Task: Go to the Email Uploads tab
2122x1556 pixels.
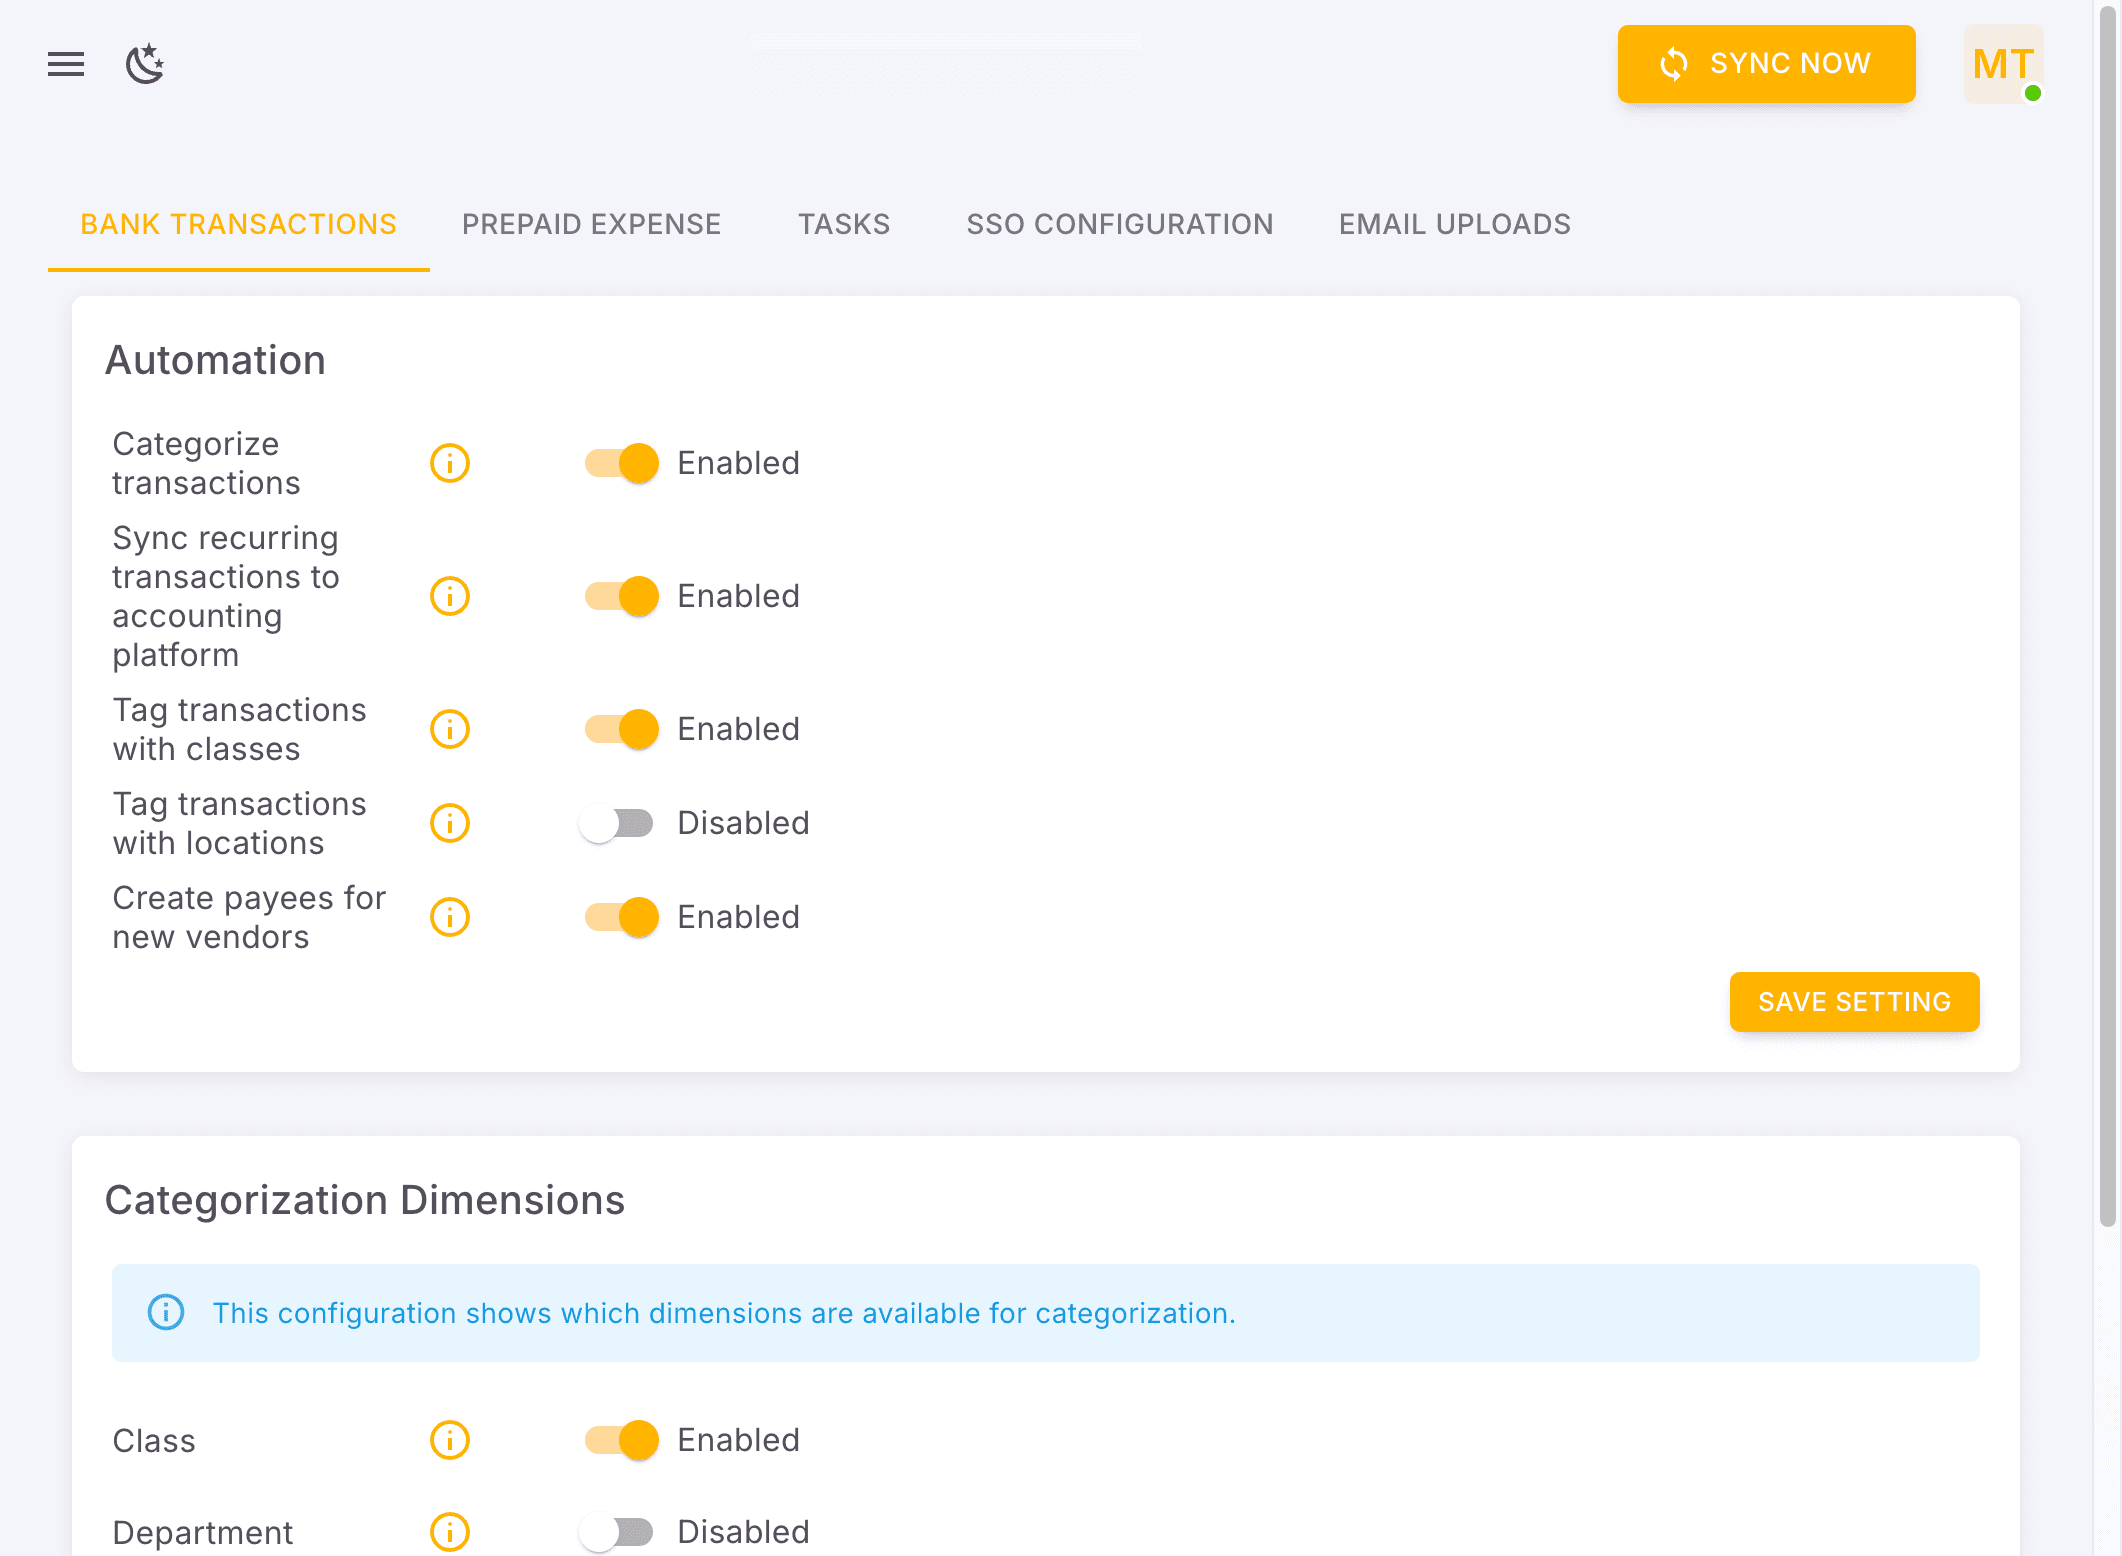Action: (x=1453, y=224)
